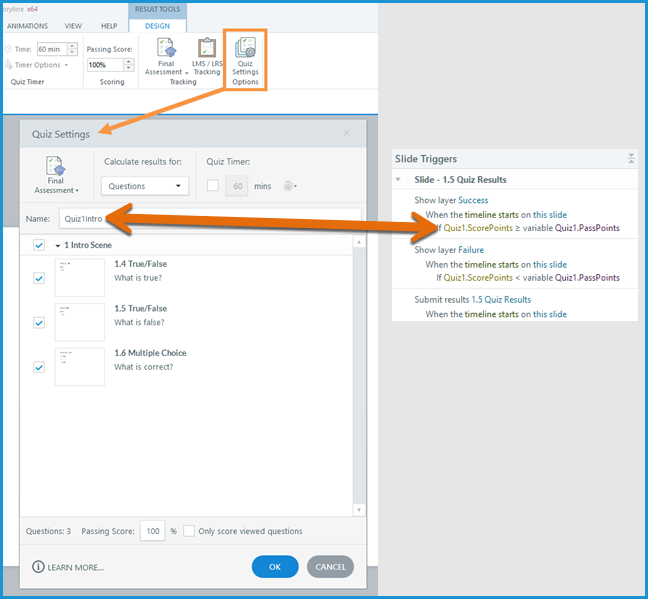
Task: Click the Success layer link
Action: coord(473,200)
